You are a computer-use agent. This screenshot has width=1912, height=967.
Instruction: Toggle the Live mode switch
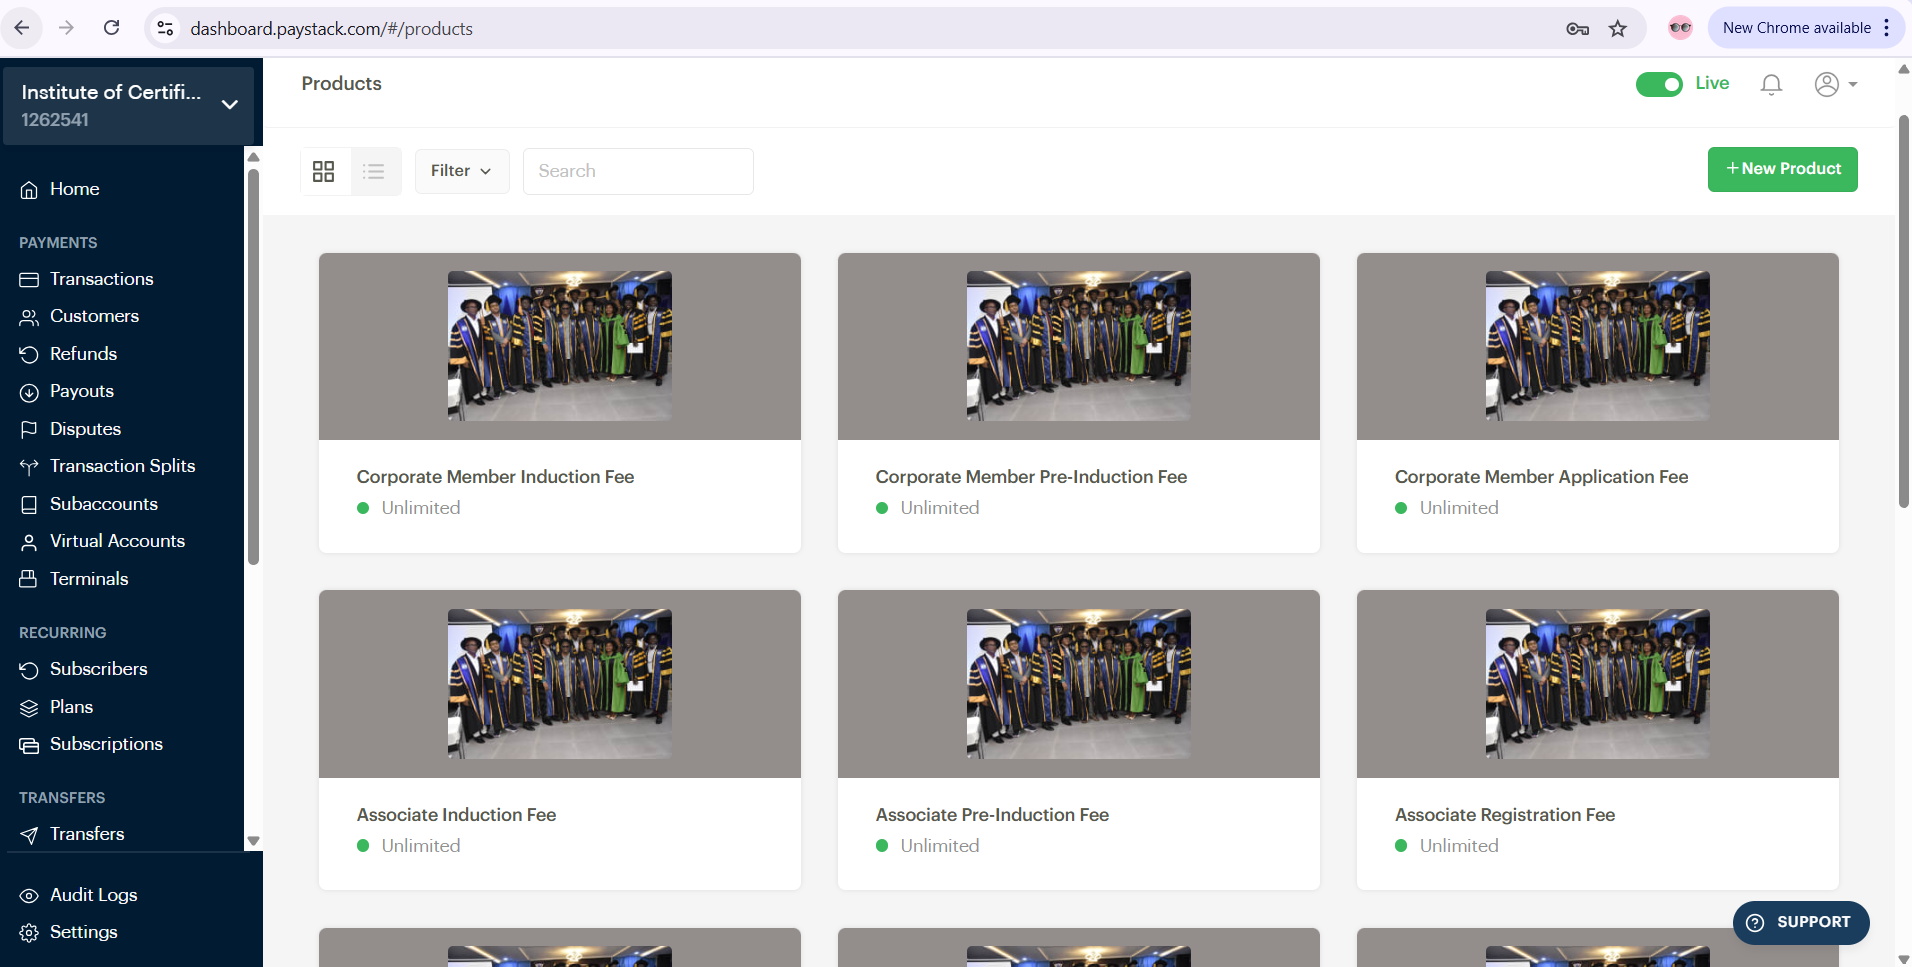(1659, 85)
